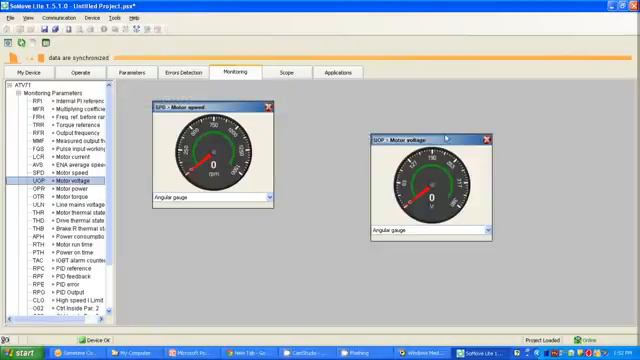Click the green refresh arrows icon
This screenshot has height=360, width=640.
(x=21, y=42)
